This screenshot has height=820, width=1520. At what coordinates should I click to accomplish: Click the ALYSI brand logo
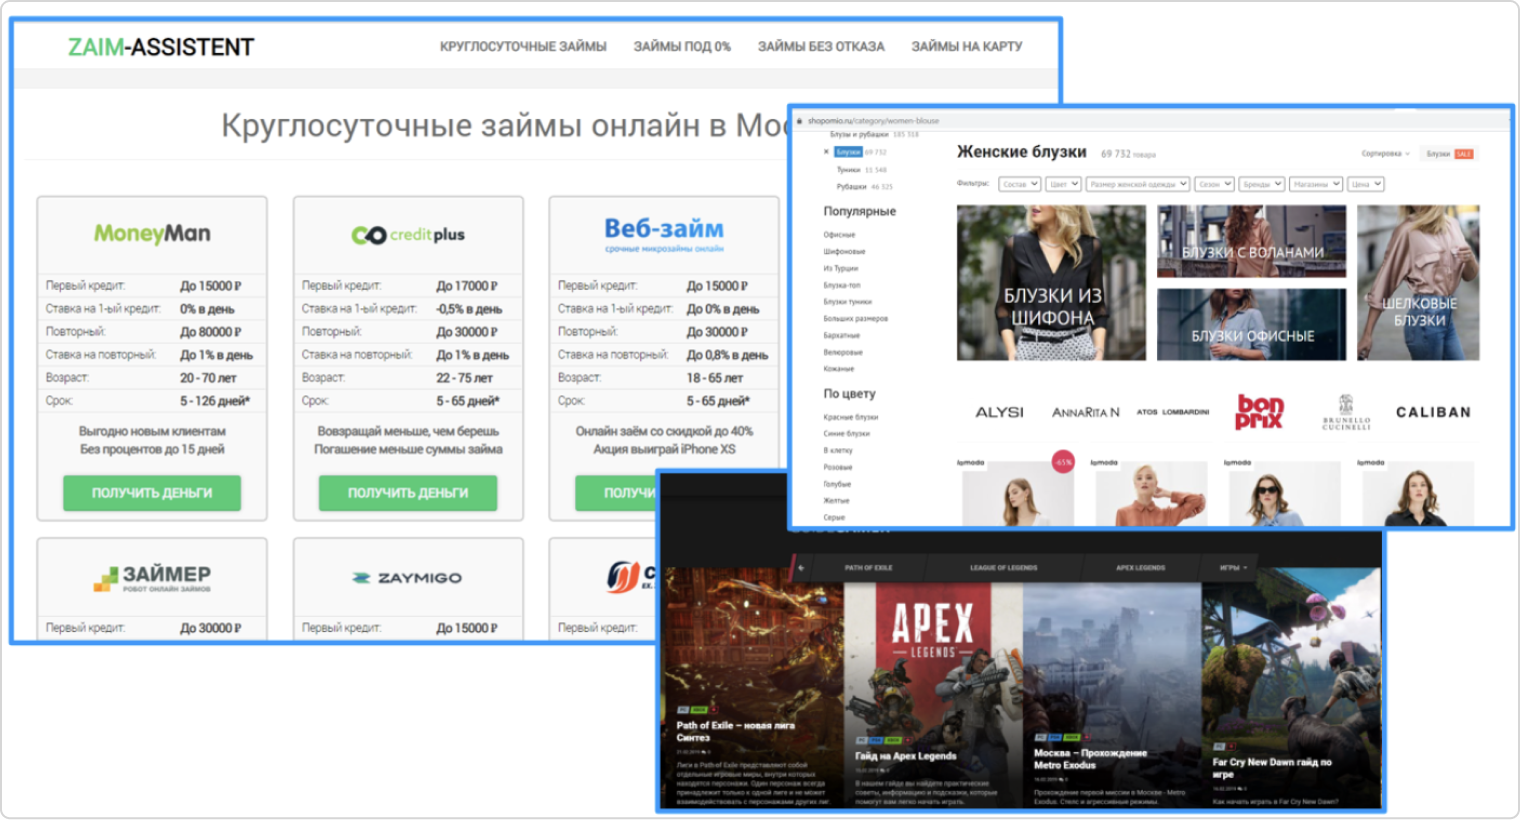(999, 412)
